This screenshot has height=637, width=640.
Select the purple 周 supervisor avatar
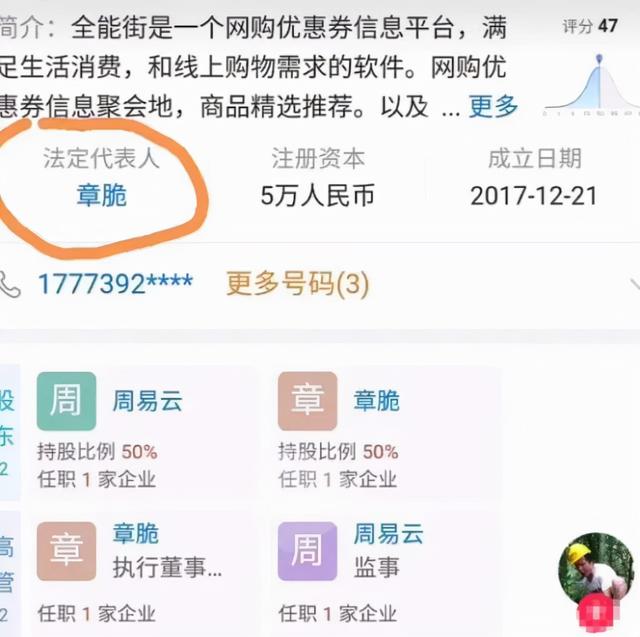tap(307, 551)
